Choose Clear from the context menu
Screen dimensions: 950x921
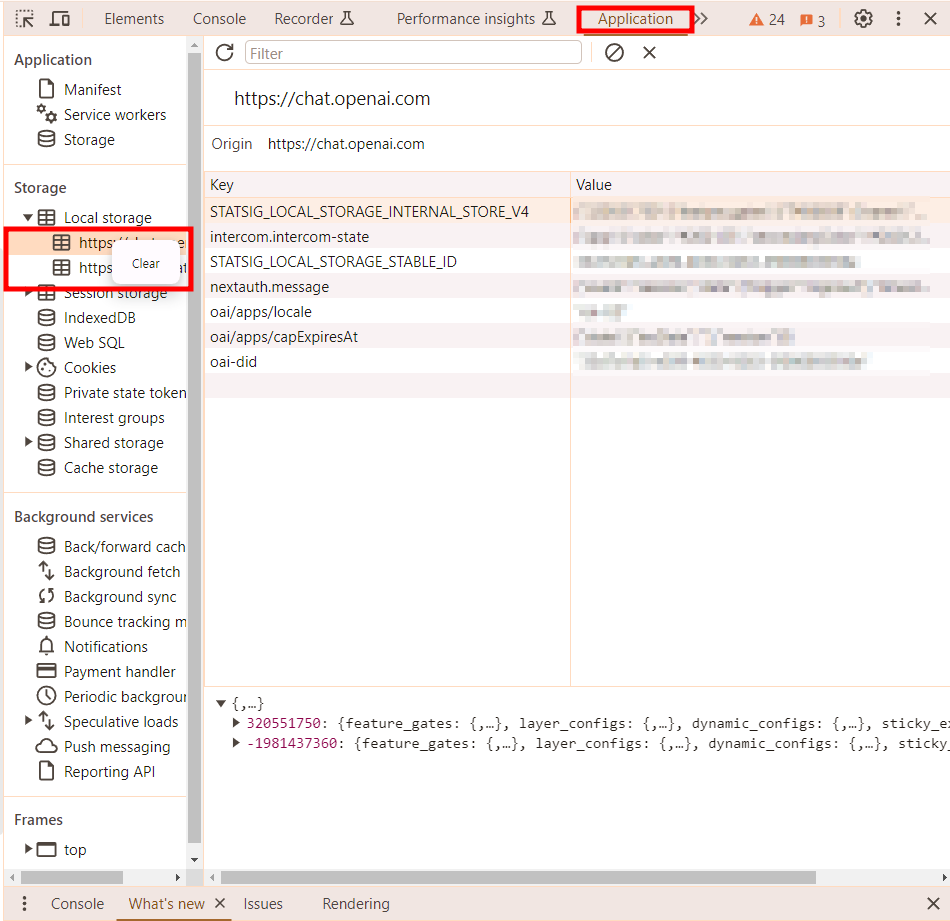[145, 264]
